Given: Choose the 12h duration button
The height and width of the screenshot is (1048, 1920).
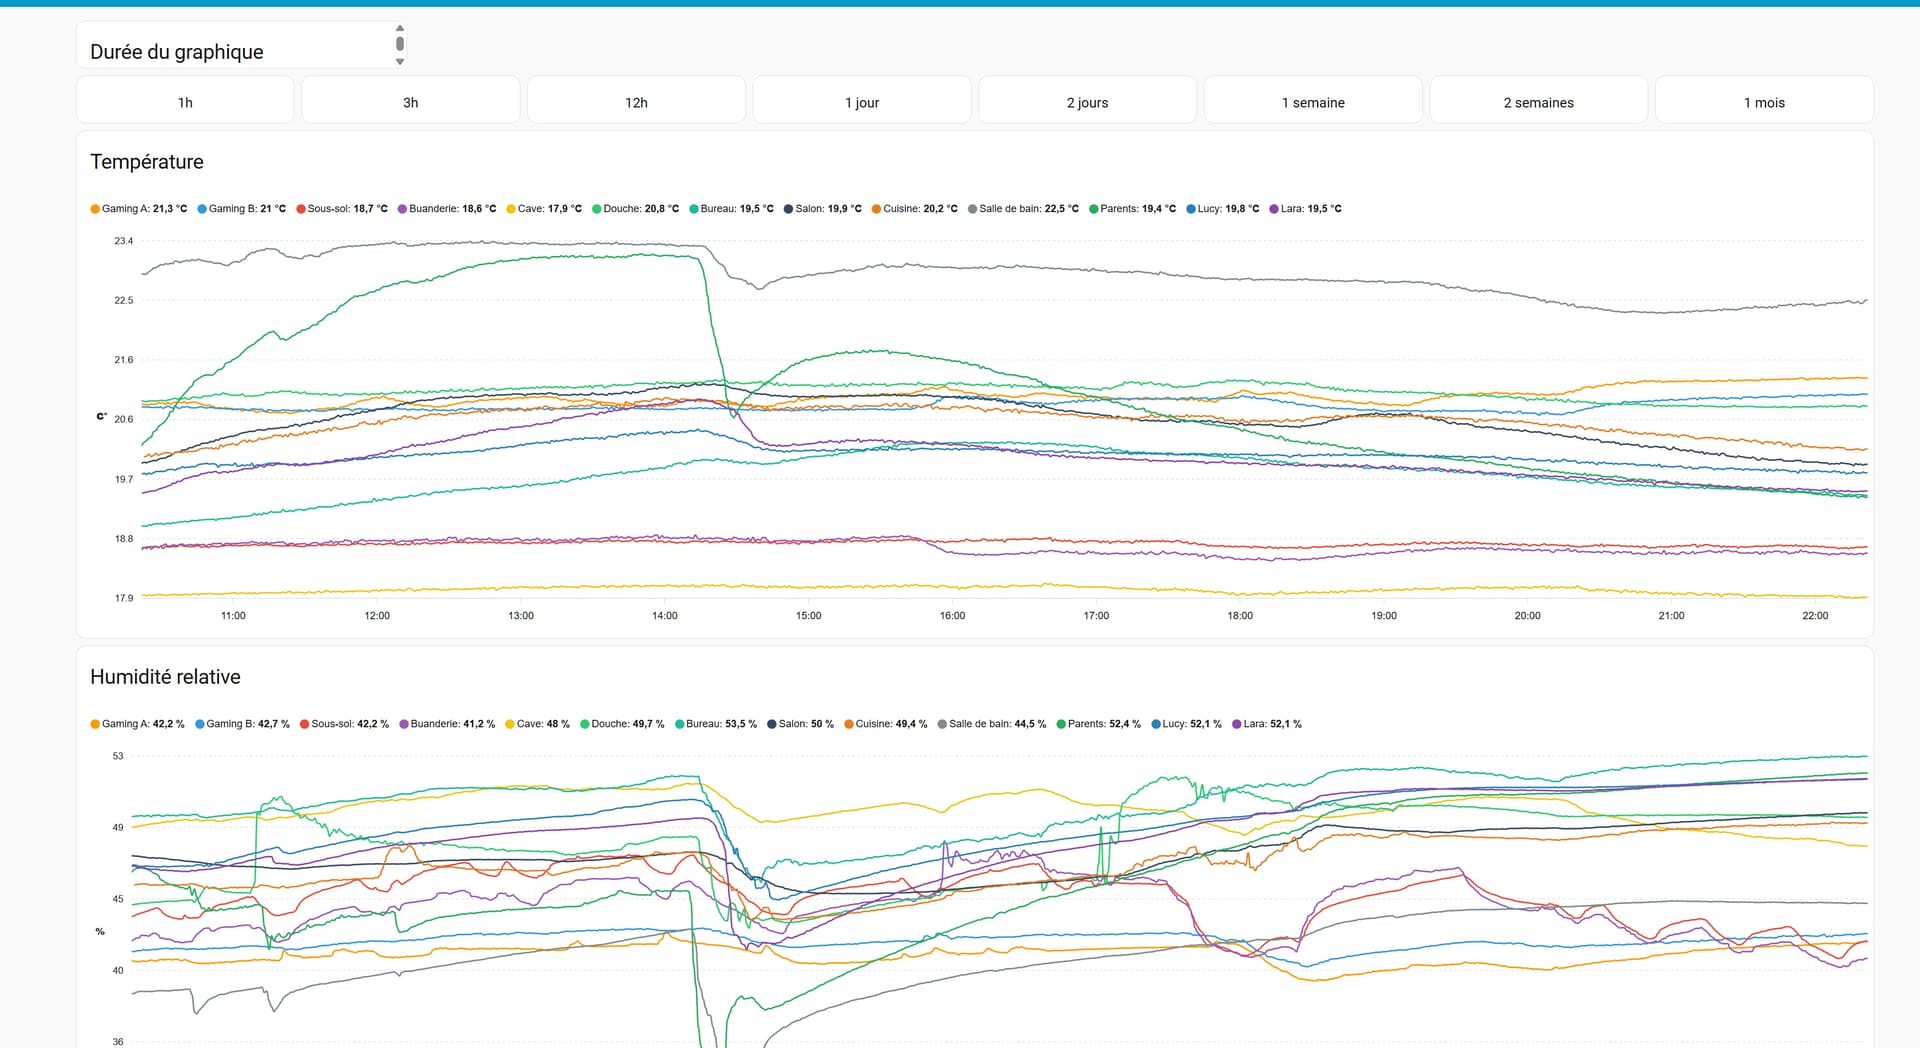Looking at the screenshot, I should coord(636,102).
